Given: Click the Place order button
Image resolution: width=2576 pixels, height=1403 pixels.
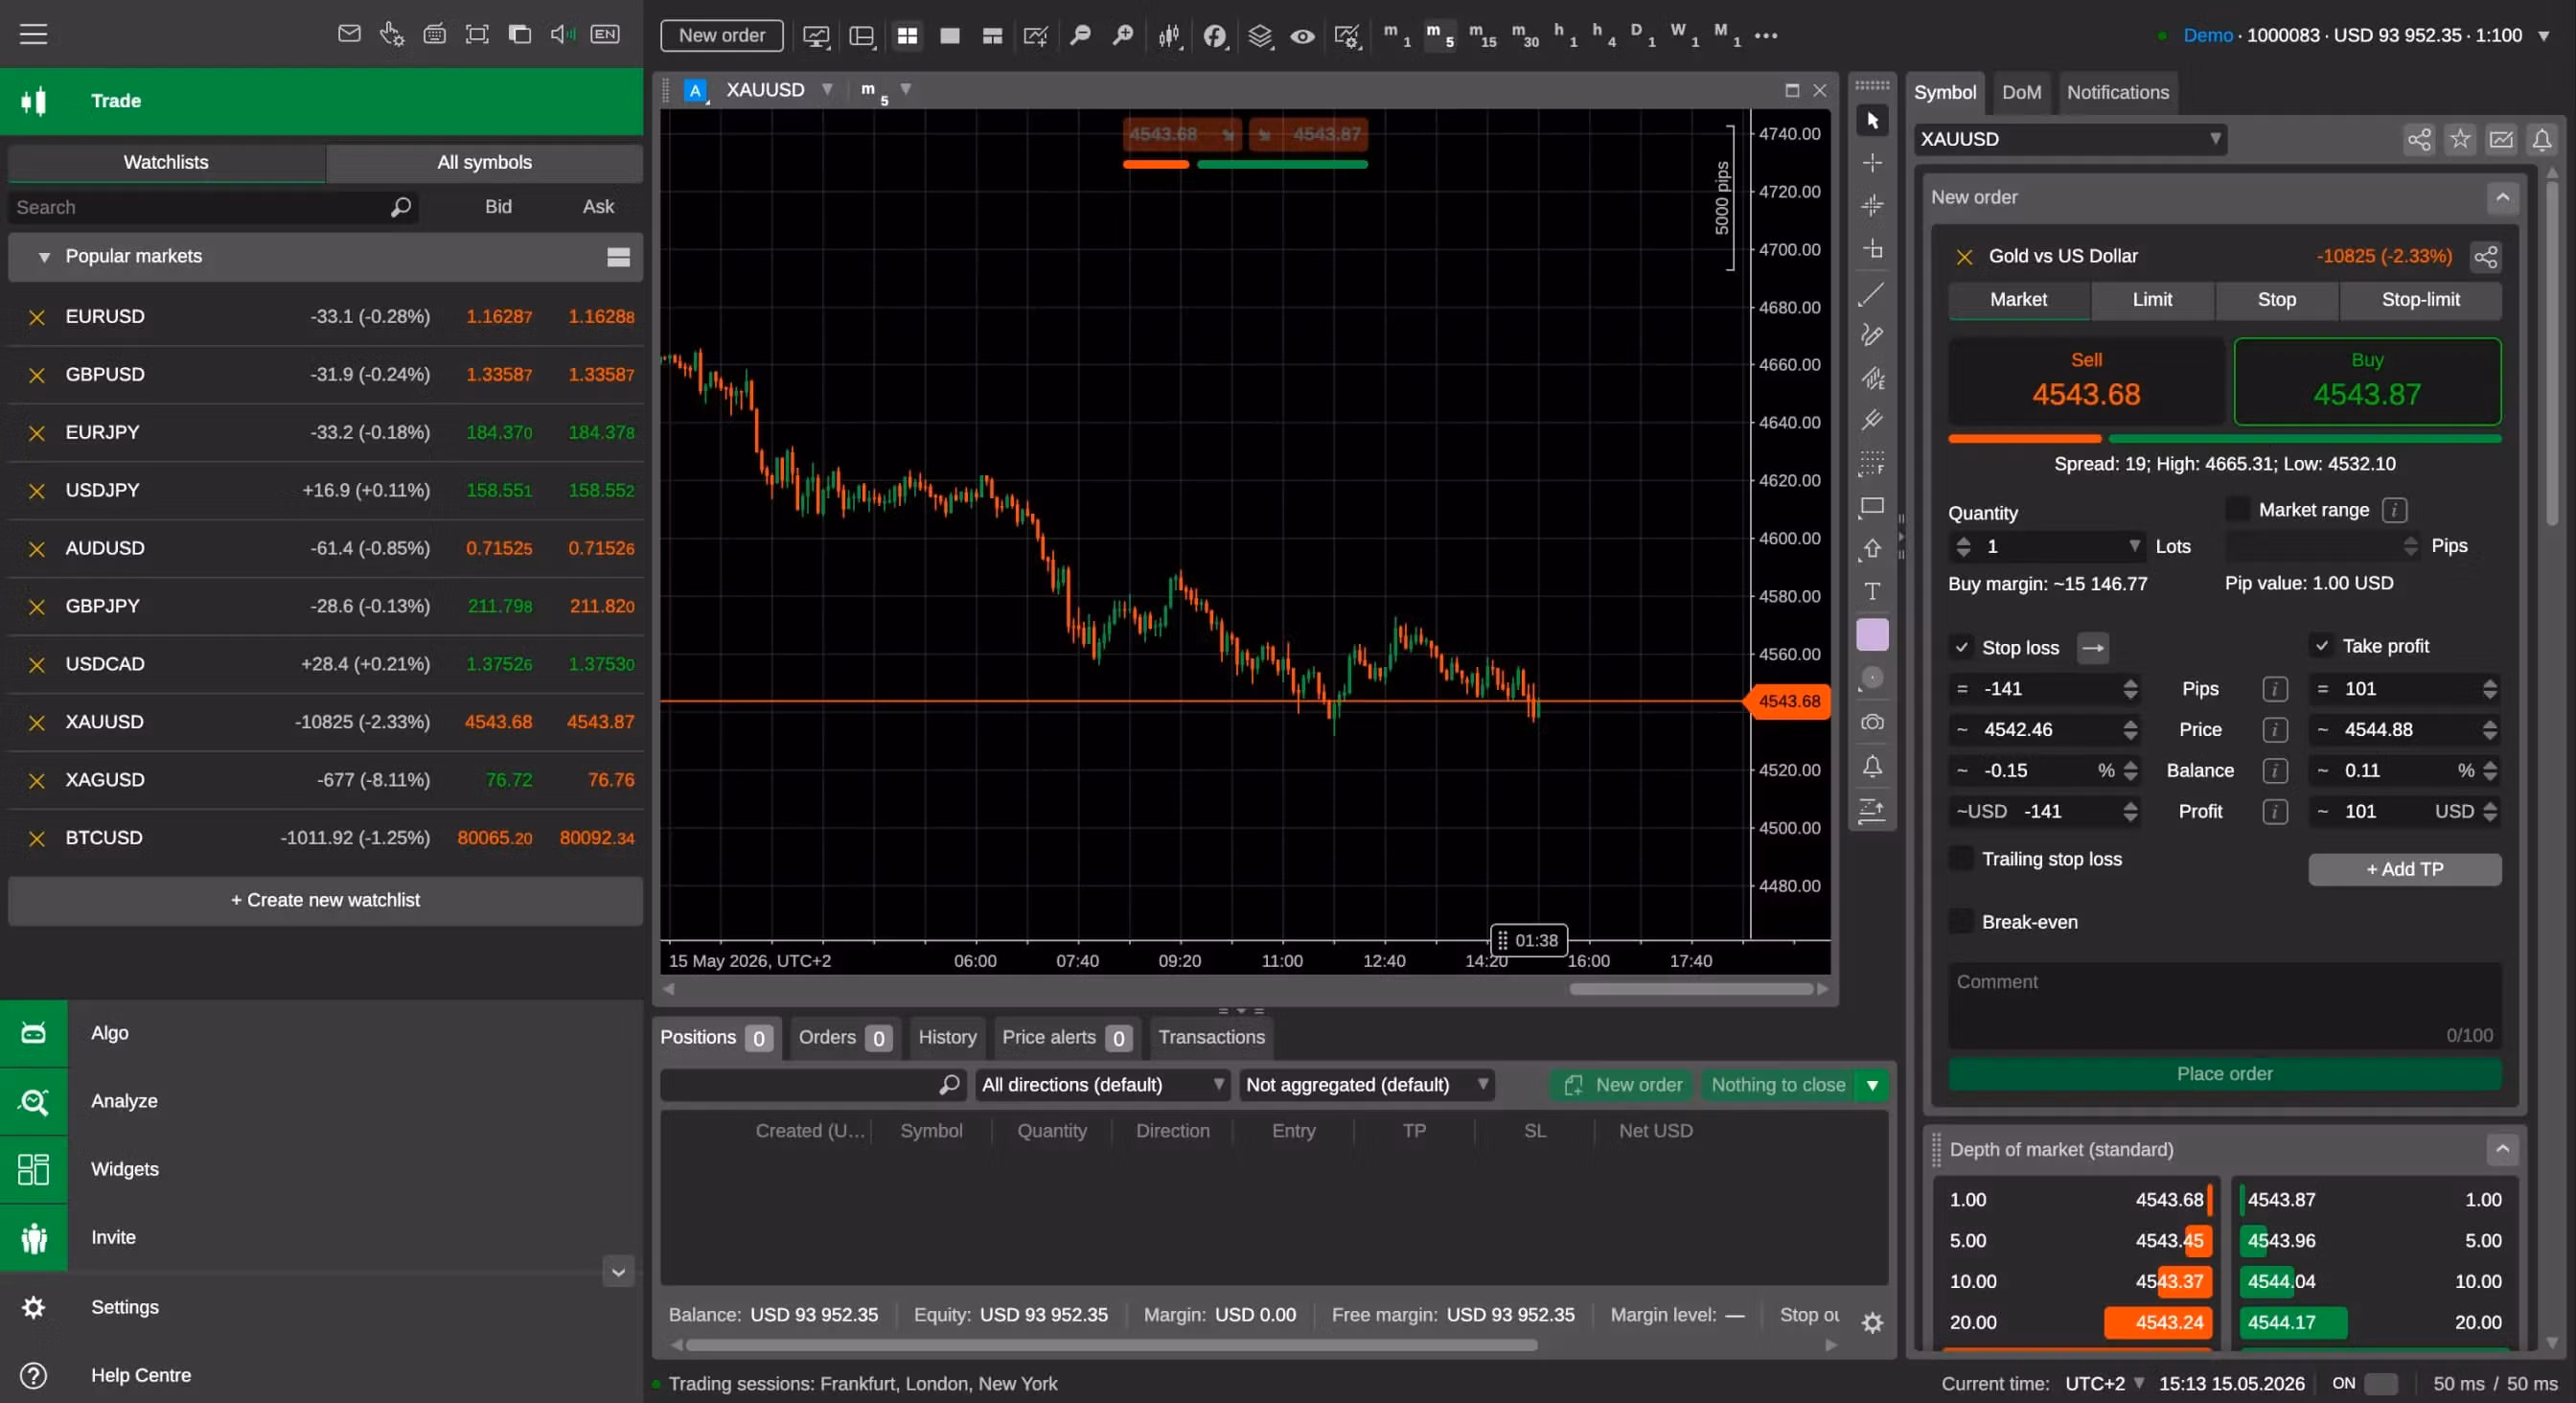Looking at the screenshot, I should tap(2224, 1074).
